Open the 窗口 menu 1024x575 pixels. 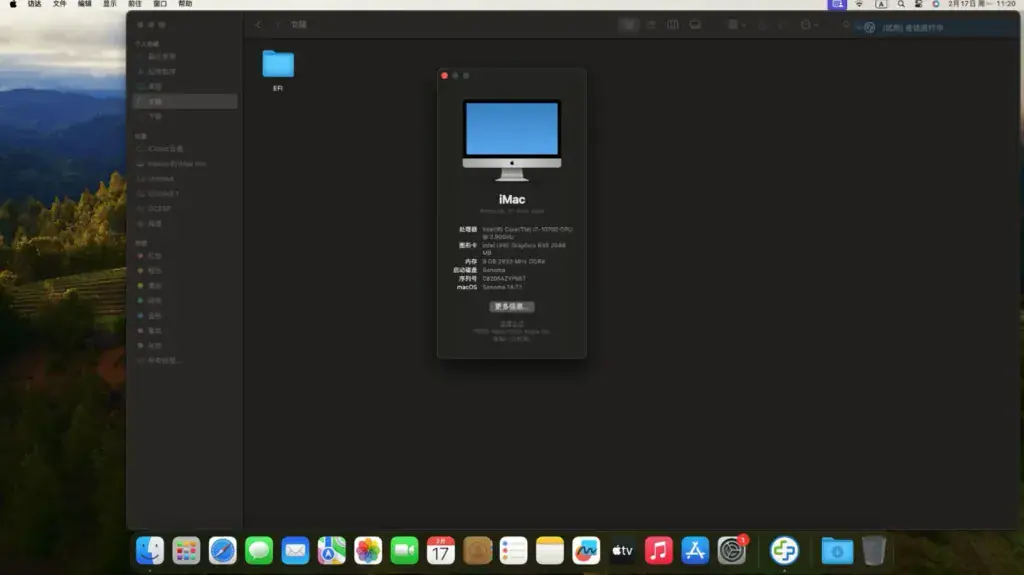(160, 4)
